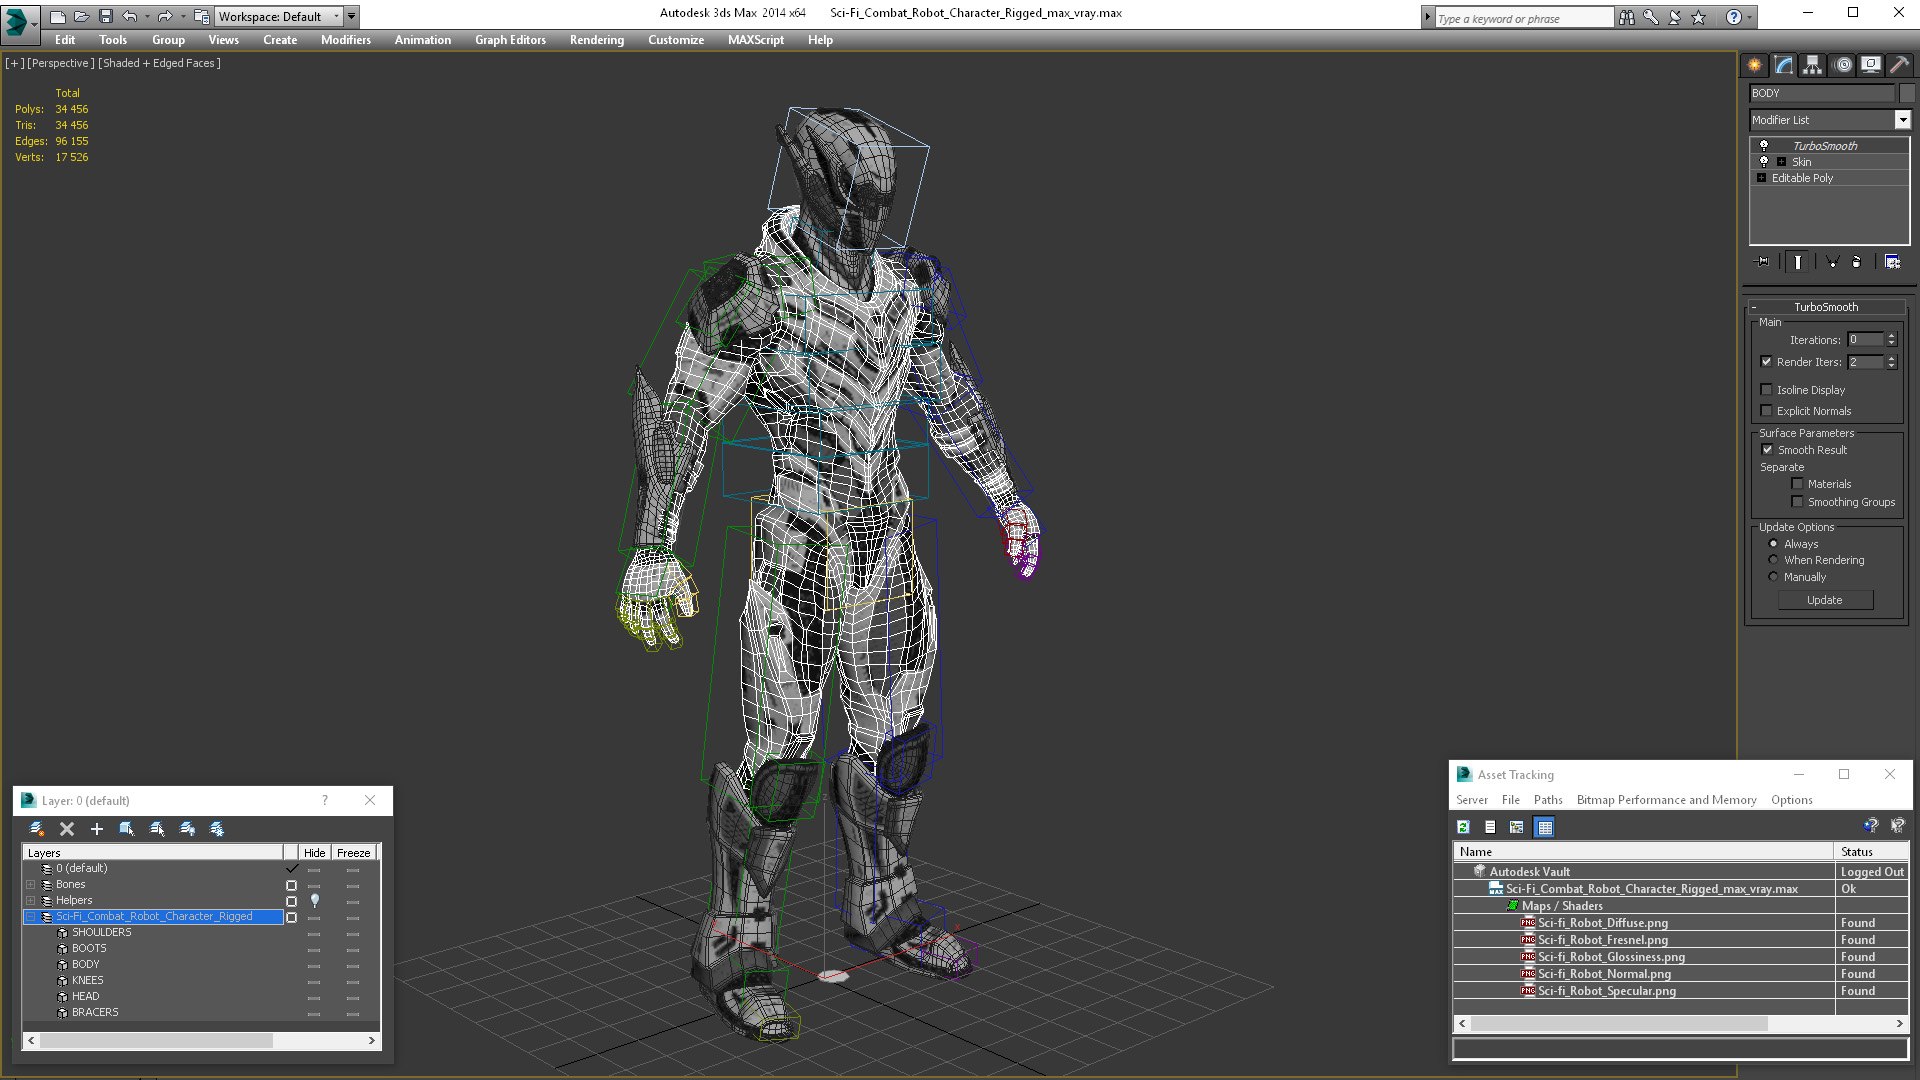Toggle Show End Result icon
This screenshot has height=1080, width=1920.
pos(1798,262)
